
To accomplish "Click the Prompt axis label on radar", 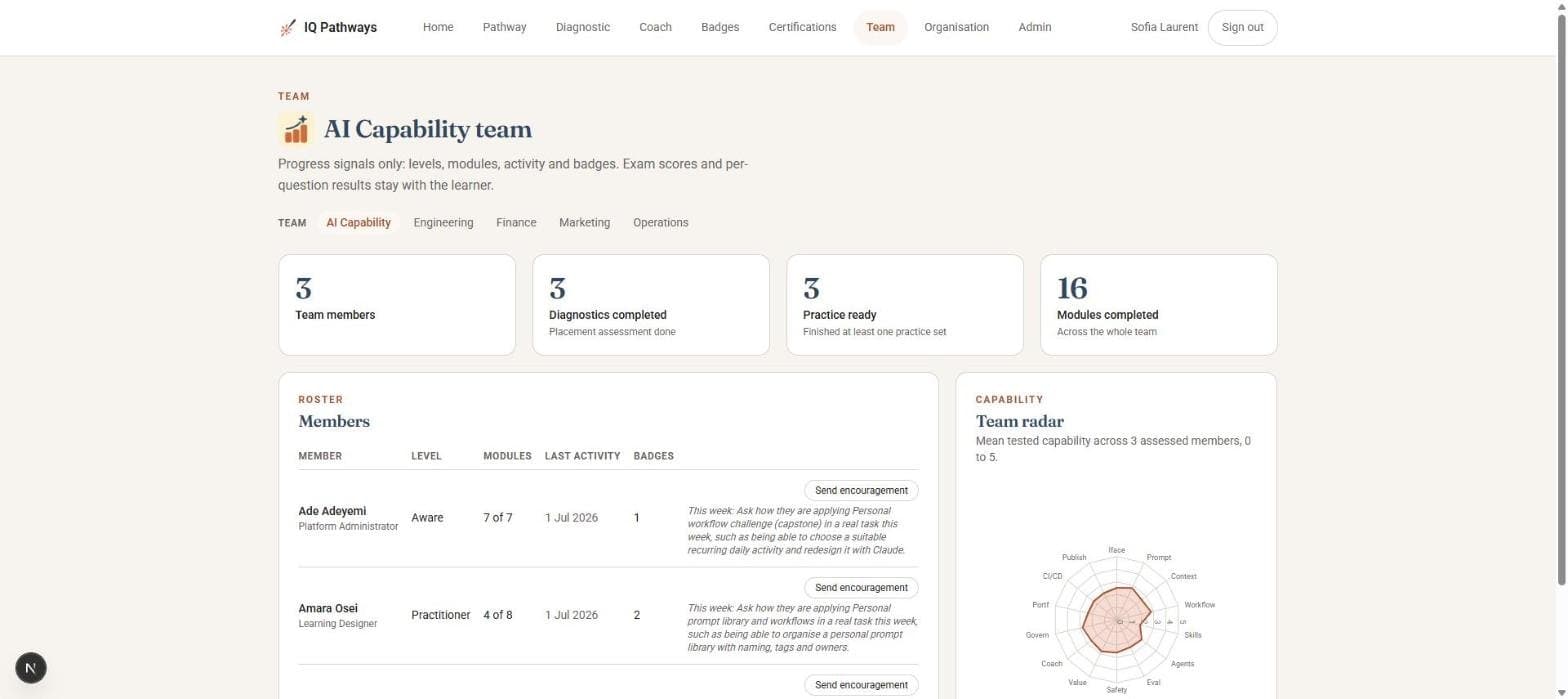I will click(1159, 557).
